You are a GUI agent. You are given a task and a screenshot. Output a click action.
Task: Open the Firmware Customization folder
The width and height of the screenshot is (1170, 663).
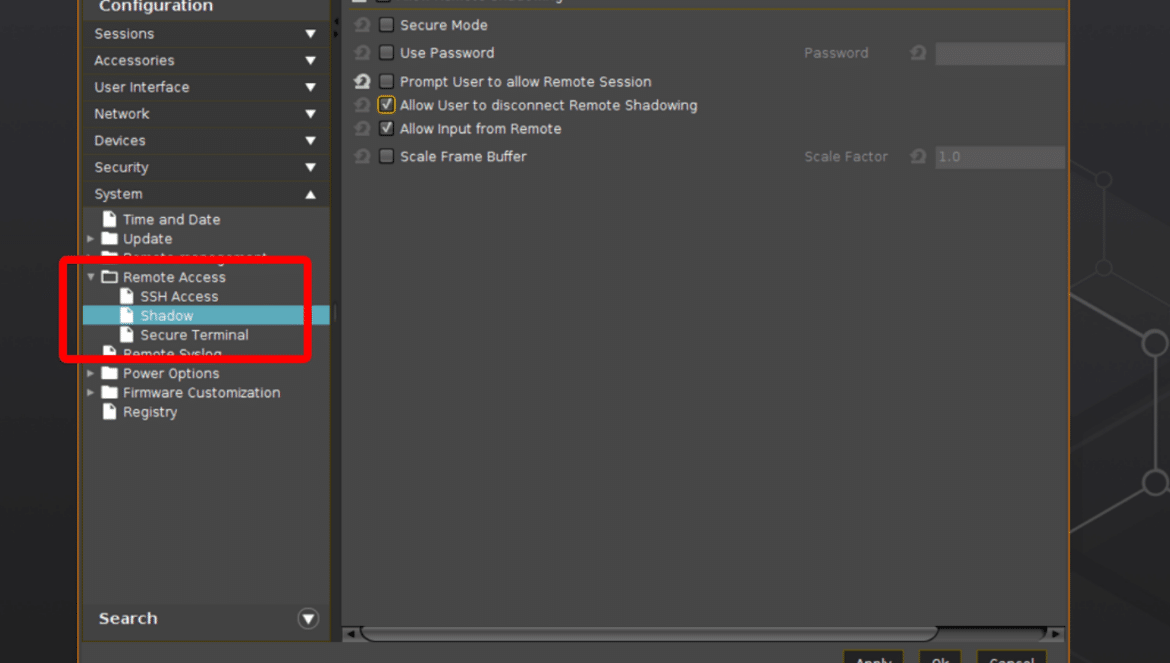click(201, 392)
